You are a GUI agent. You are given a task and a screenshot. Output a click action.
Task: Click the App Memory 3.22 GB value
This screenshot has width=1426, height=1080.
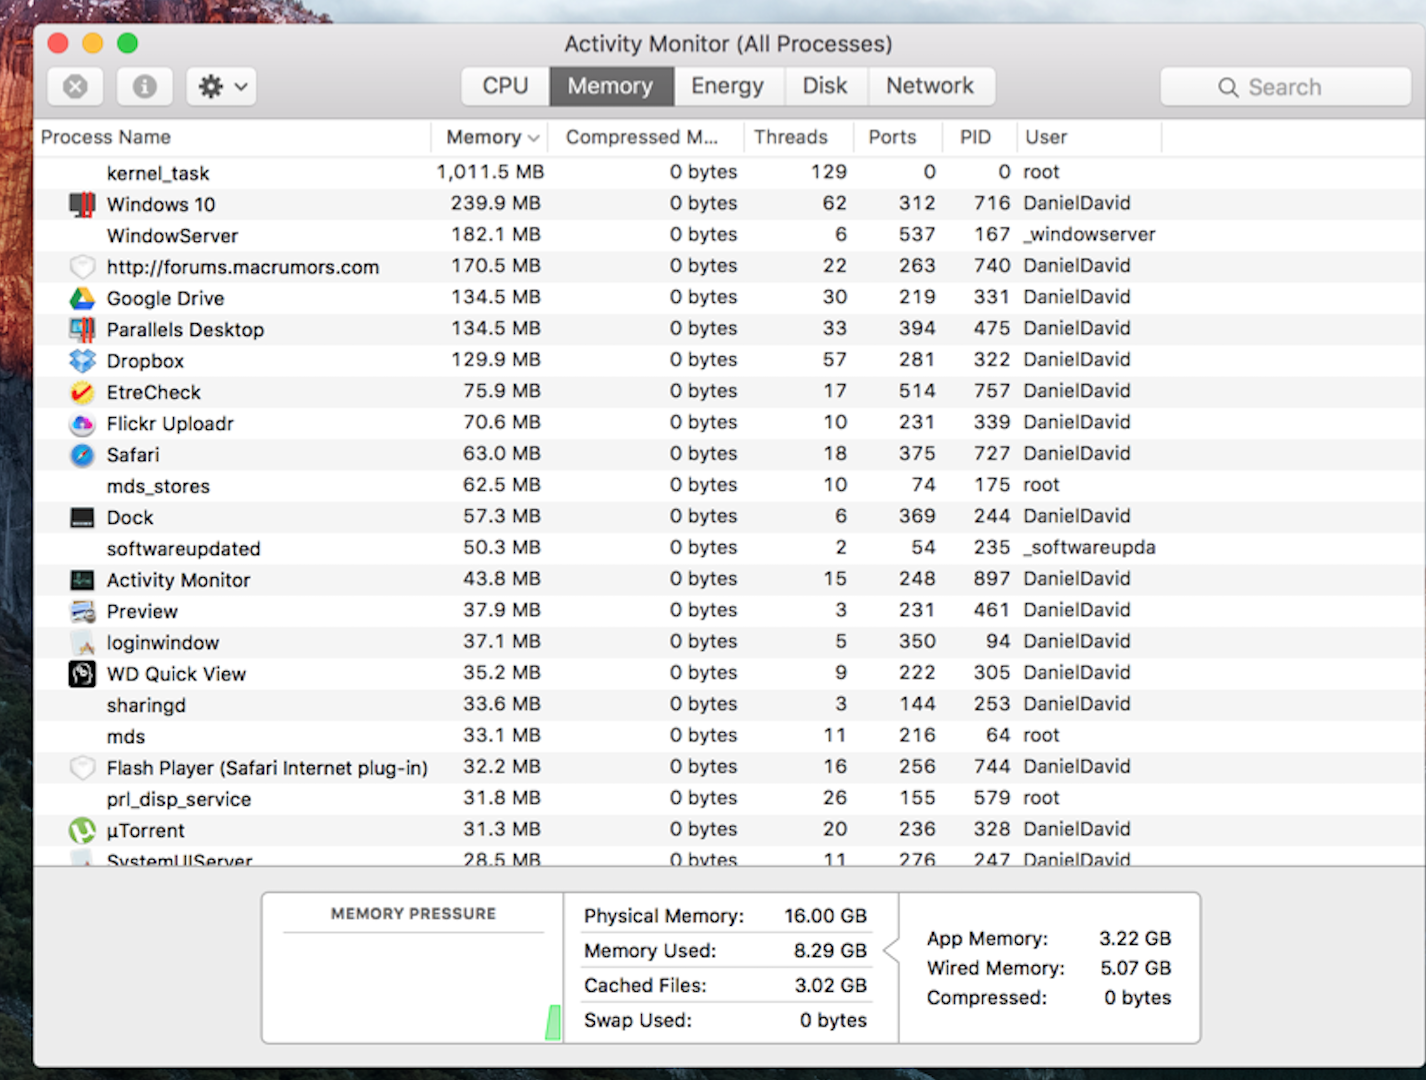point(1135,938)
